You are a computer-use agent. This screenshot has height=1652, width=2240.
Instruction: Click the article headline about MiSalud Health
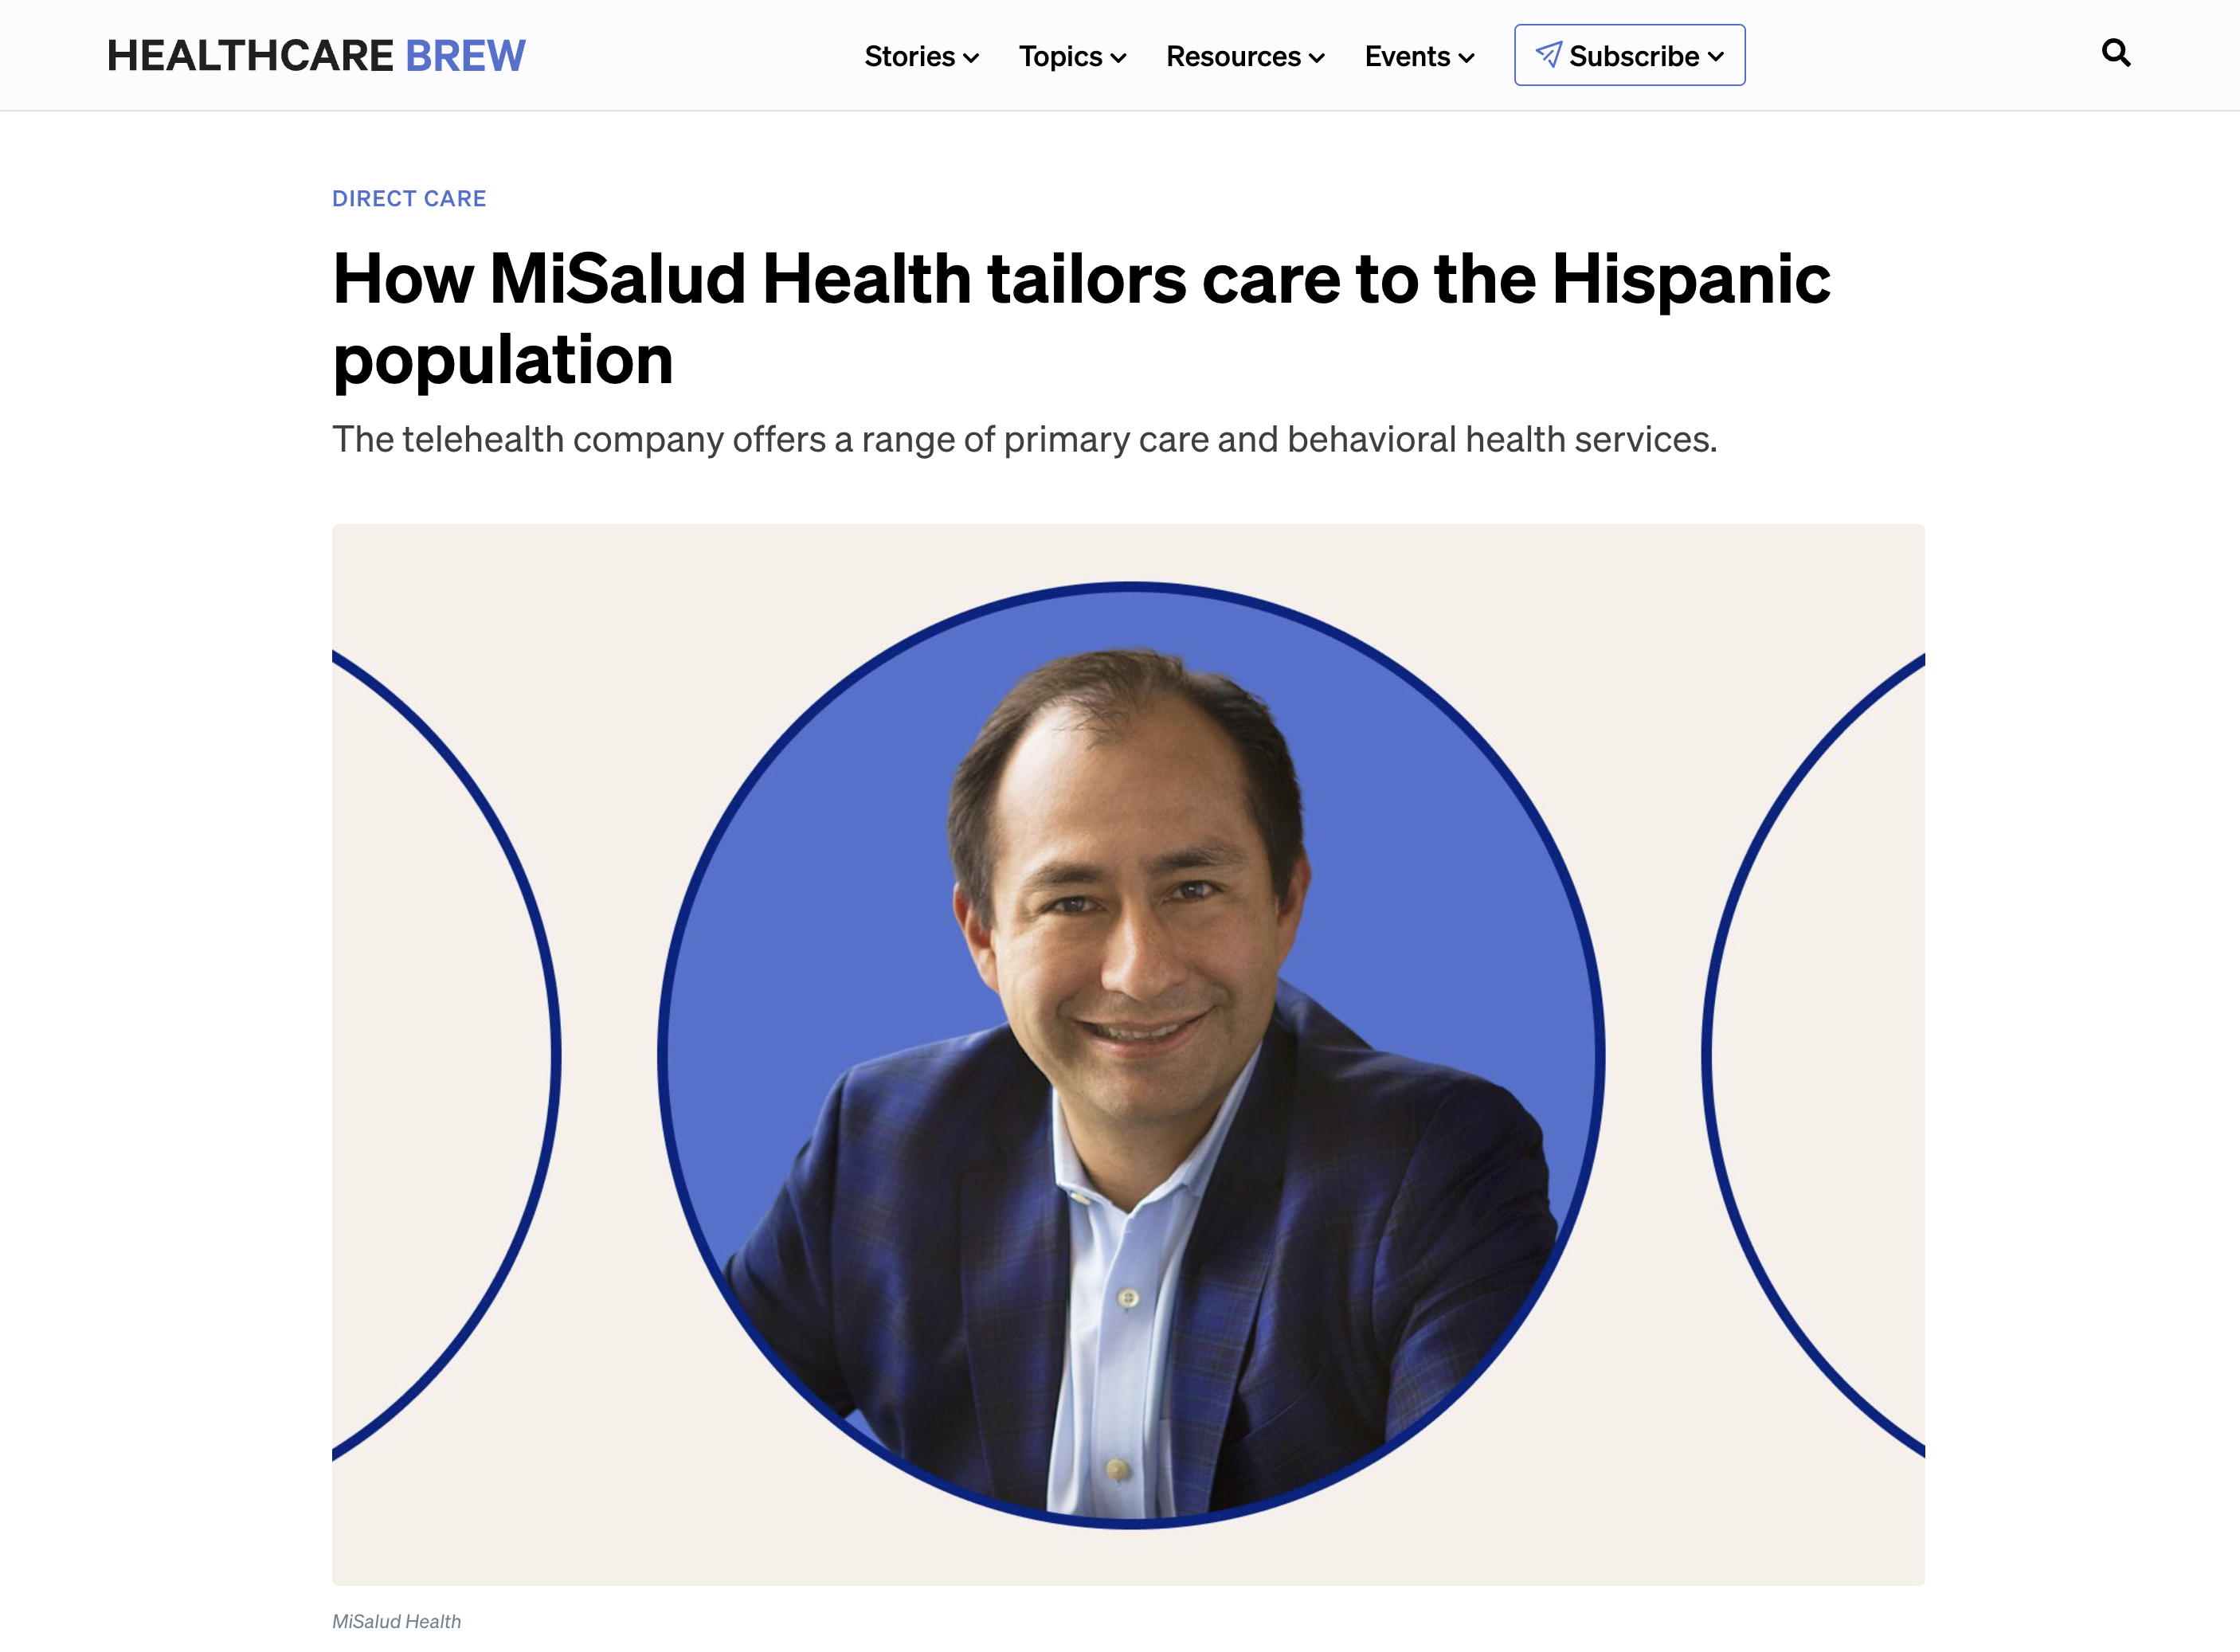click(1081, 318)
